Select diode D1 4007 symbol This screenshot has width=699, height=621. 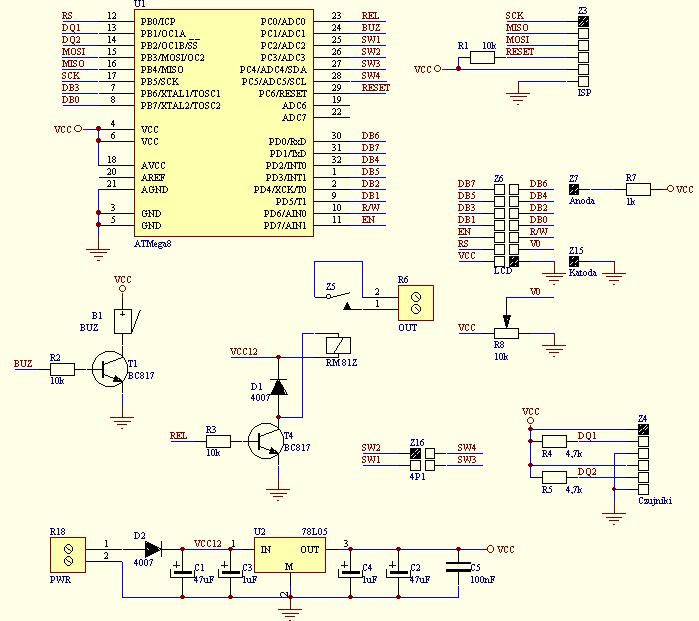pyautogui.click(x=279, y=387)
